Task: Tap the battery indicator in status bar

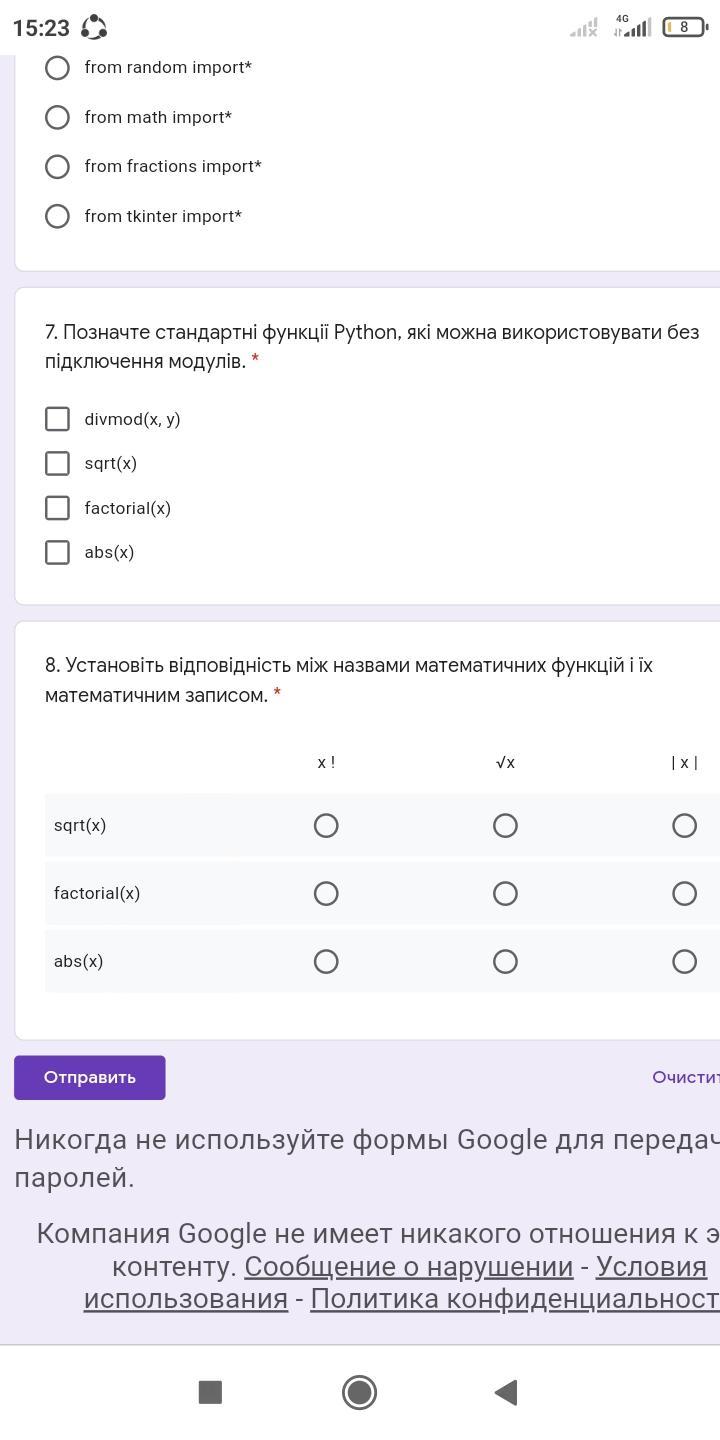Action: pos(684,27)
